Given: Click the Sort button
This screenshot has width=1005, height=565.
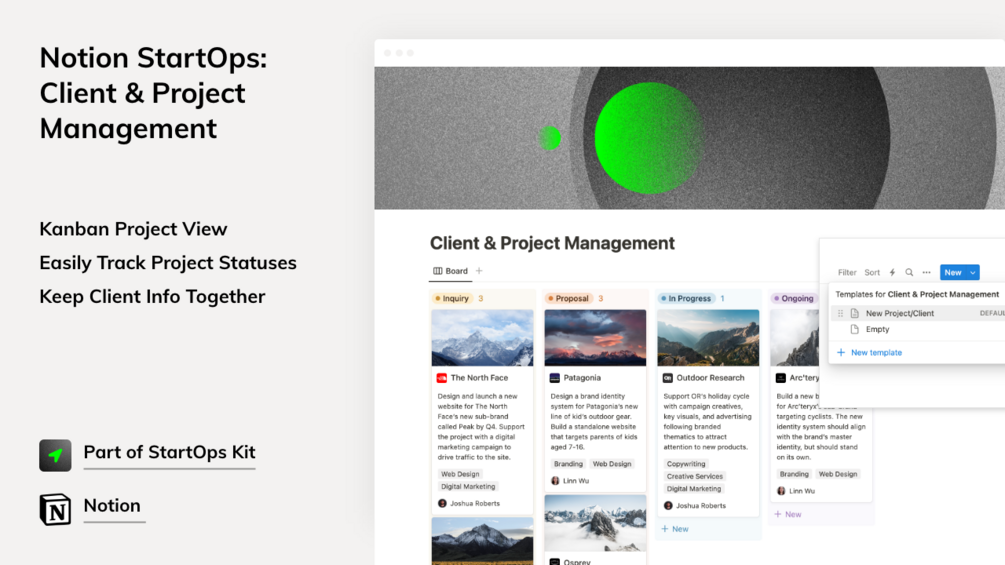Looking at the screenshot, I should 872,272.
